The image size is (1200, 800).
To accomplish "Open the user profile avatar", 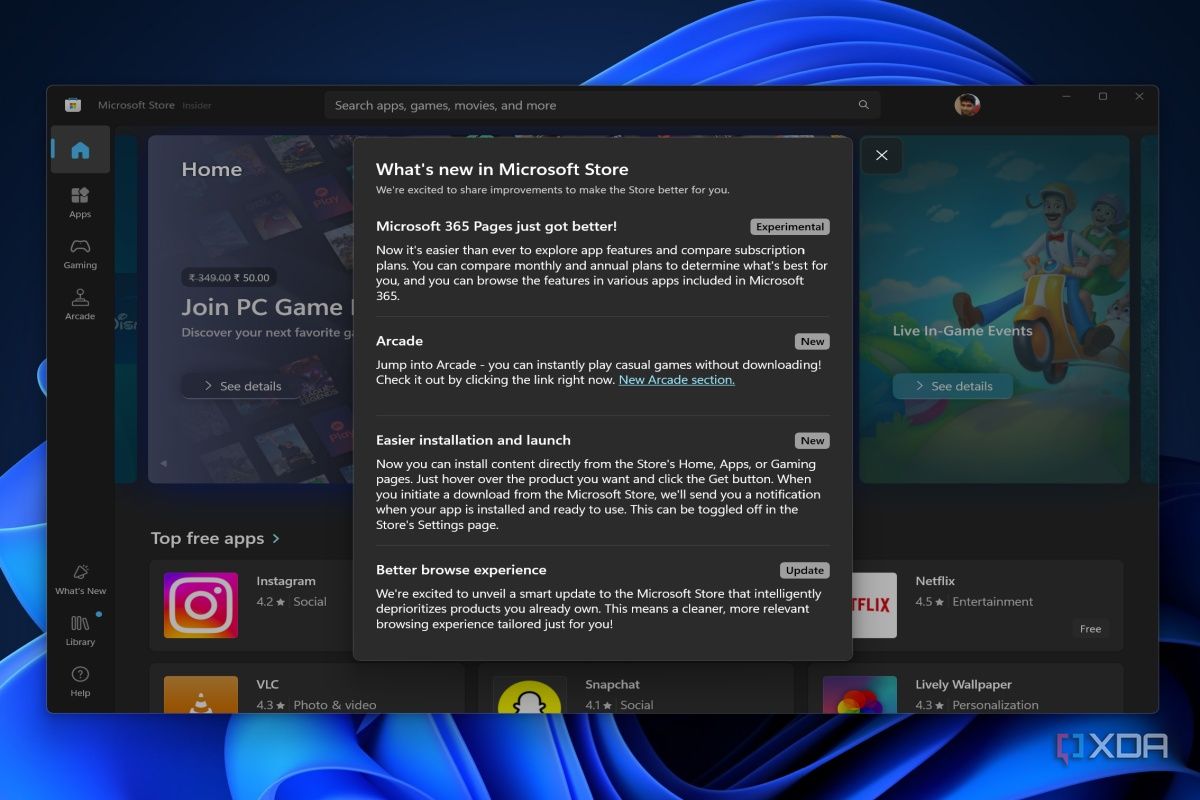I will click(967, 105).
